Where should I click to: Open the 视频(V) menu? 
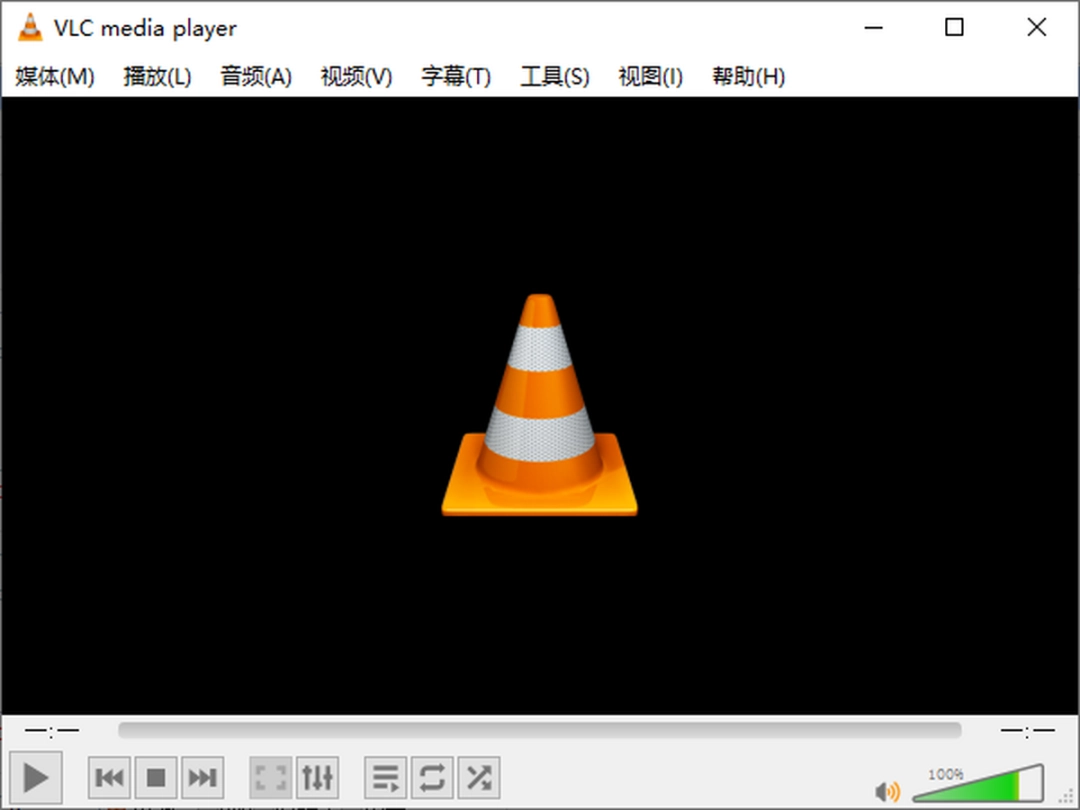(x=355, y=76)
